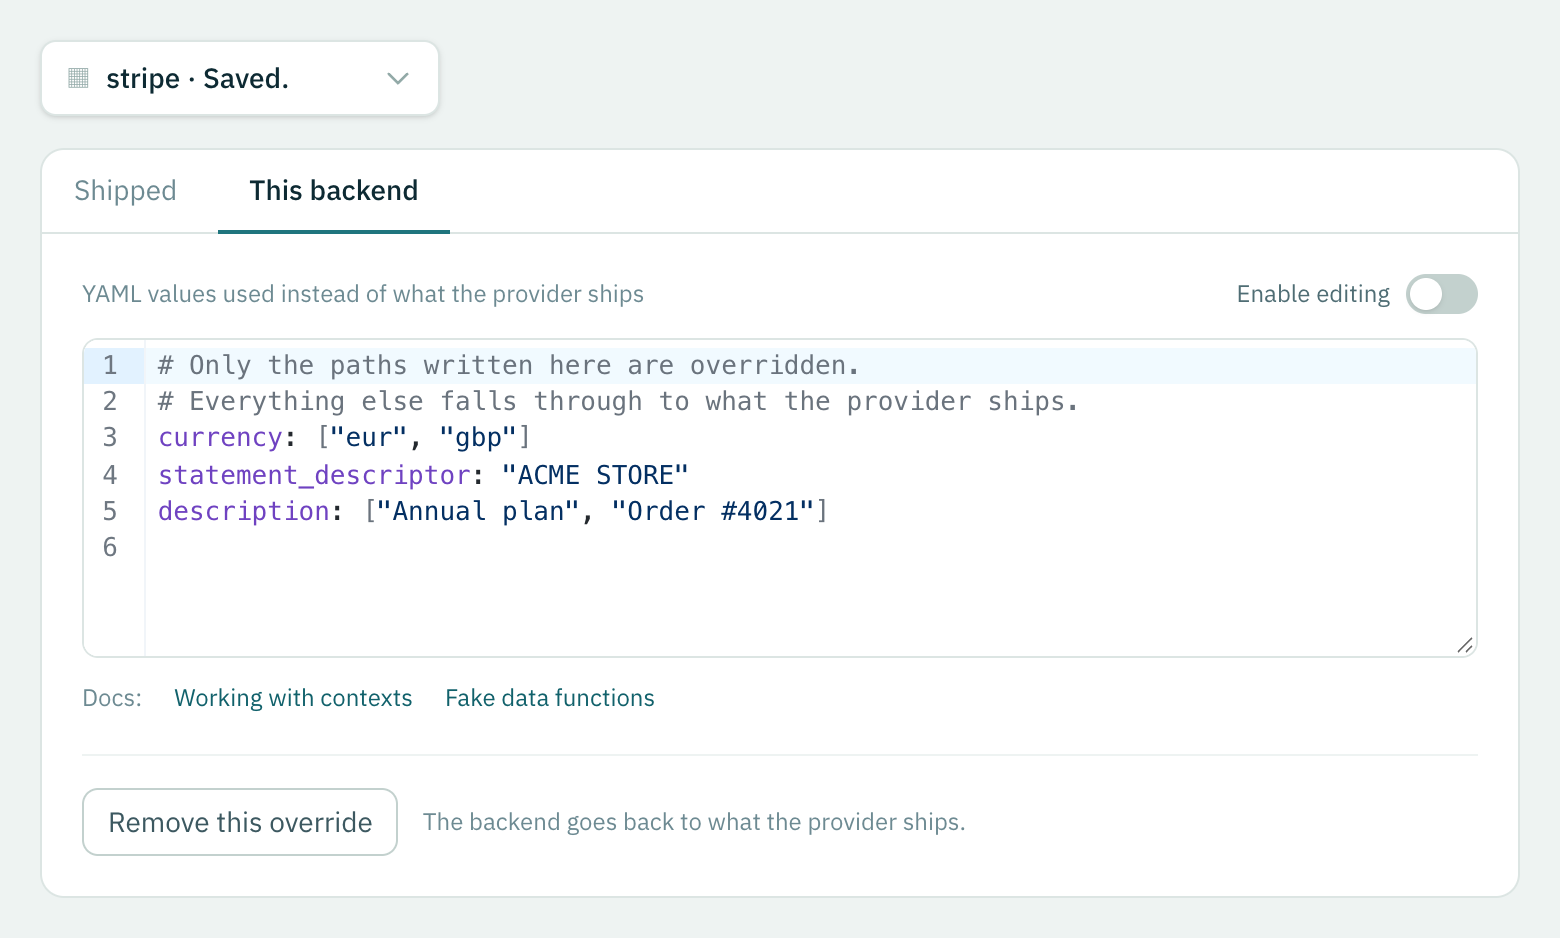The width and height of the screenshot is (1560, 938).
Task: Open the Fake data functions docs link
Action: click(x=550, y=698)
